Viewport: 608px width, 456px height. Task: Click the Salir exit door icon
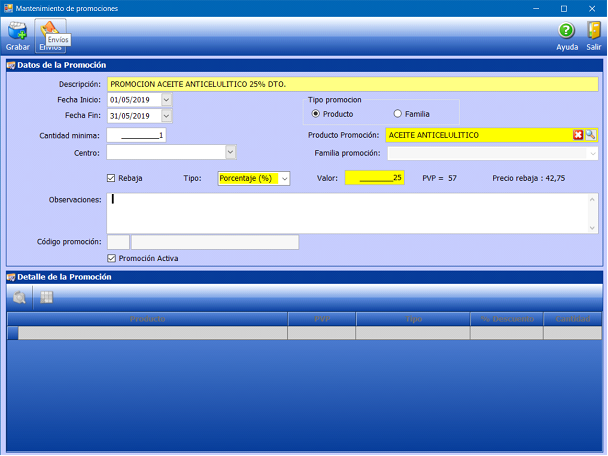click(x=594, y=33)
